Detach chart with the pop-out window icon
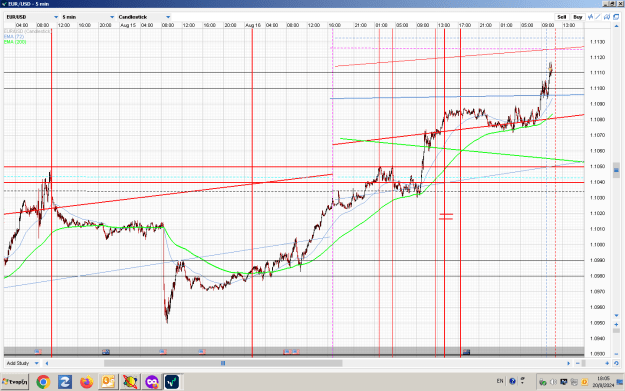Image resolution: width=625 pixels, height=391 pixels. tap(616, 17)
